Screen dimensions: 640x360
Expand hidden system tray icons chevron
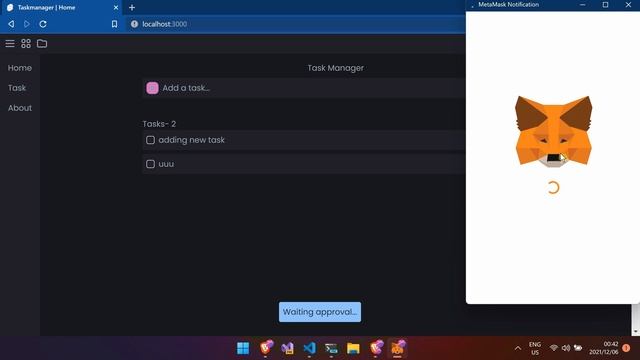(x=518, y=348)
